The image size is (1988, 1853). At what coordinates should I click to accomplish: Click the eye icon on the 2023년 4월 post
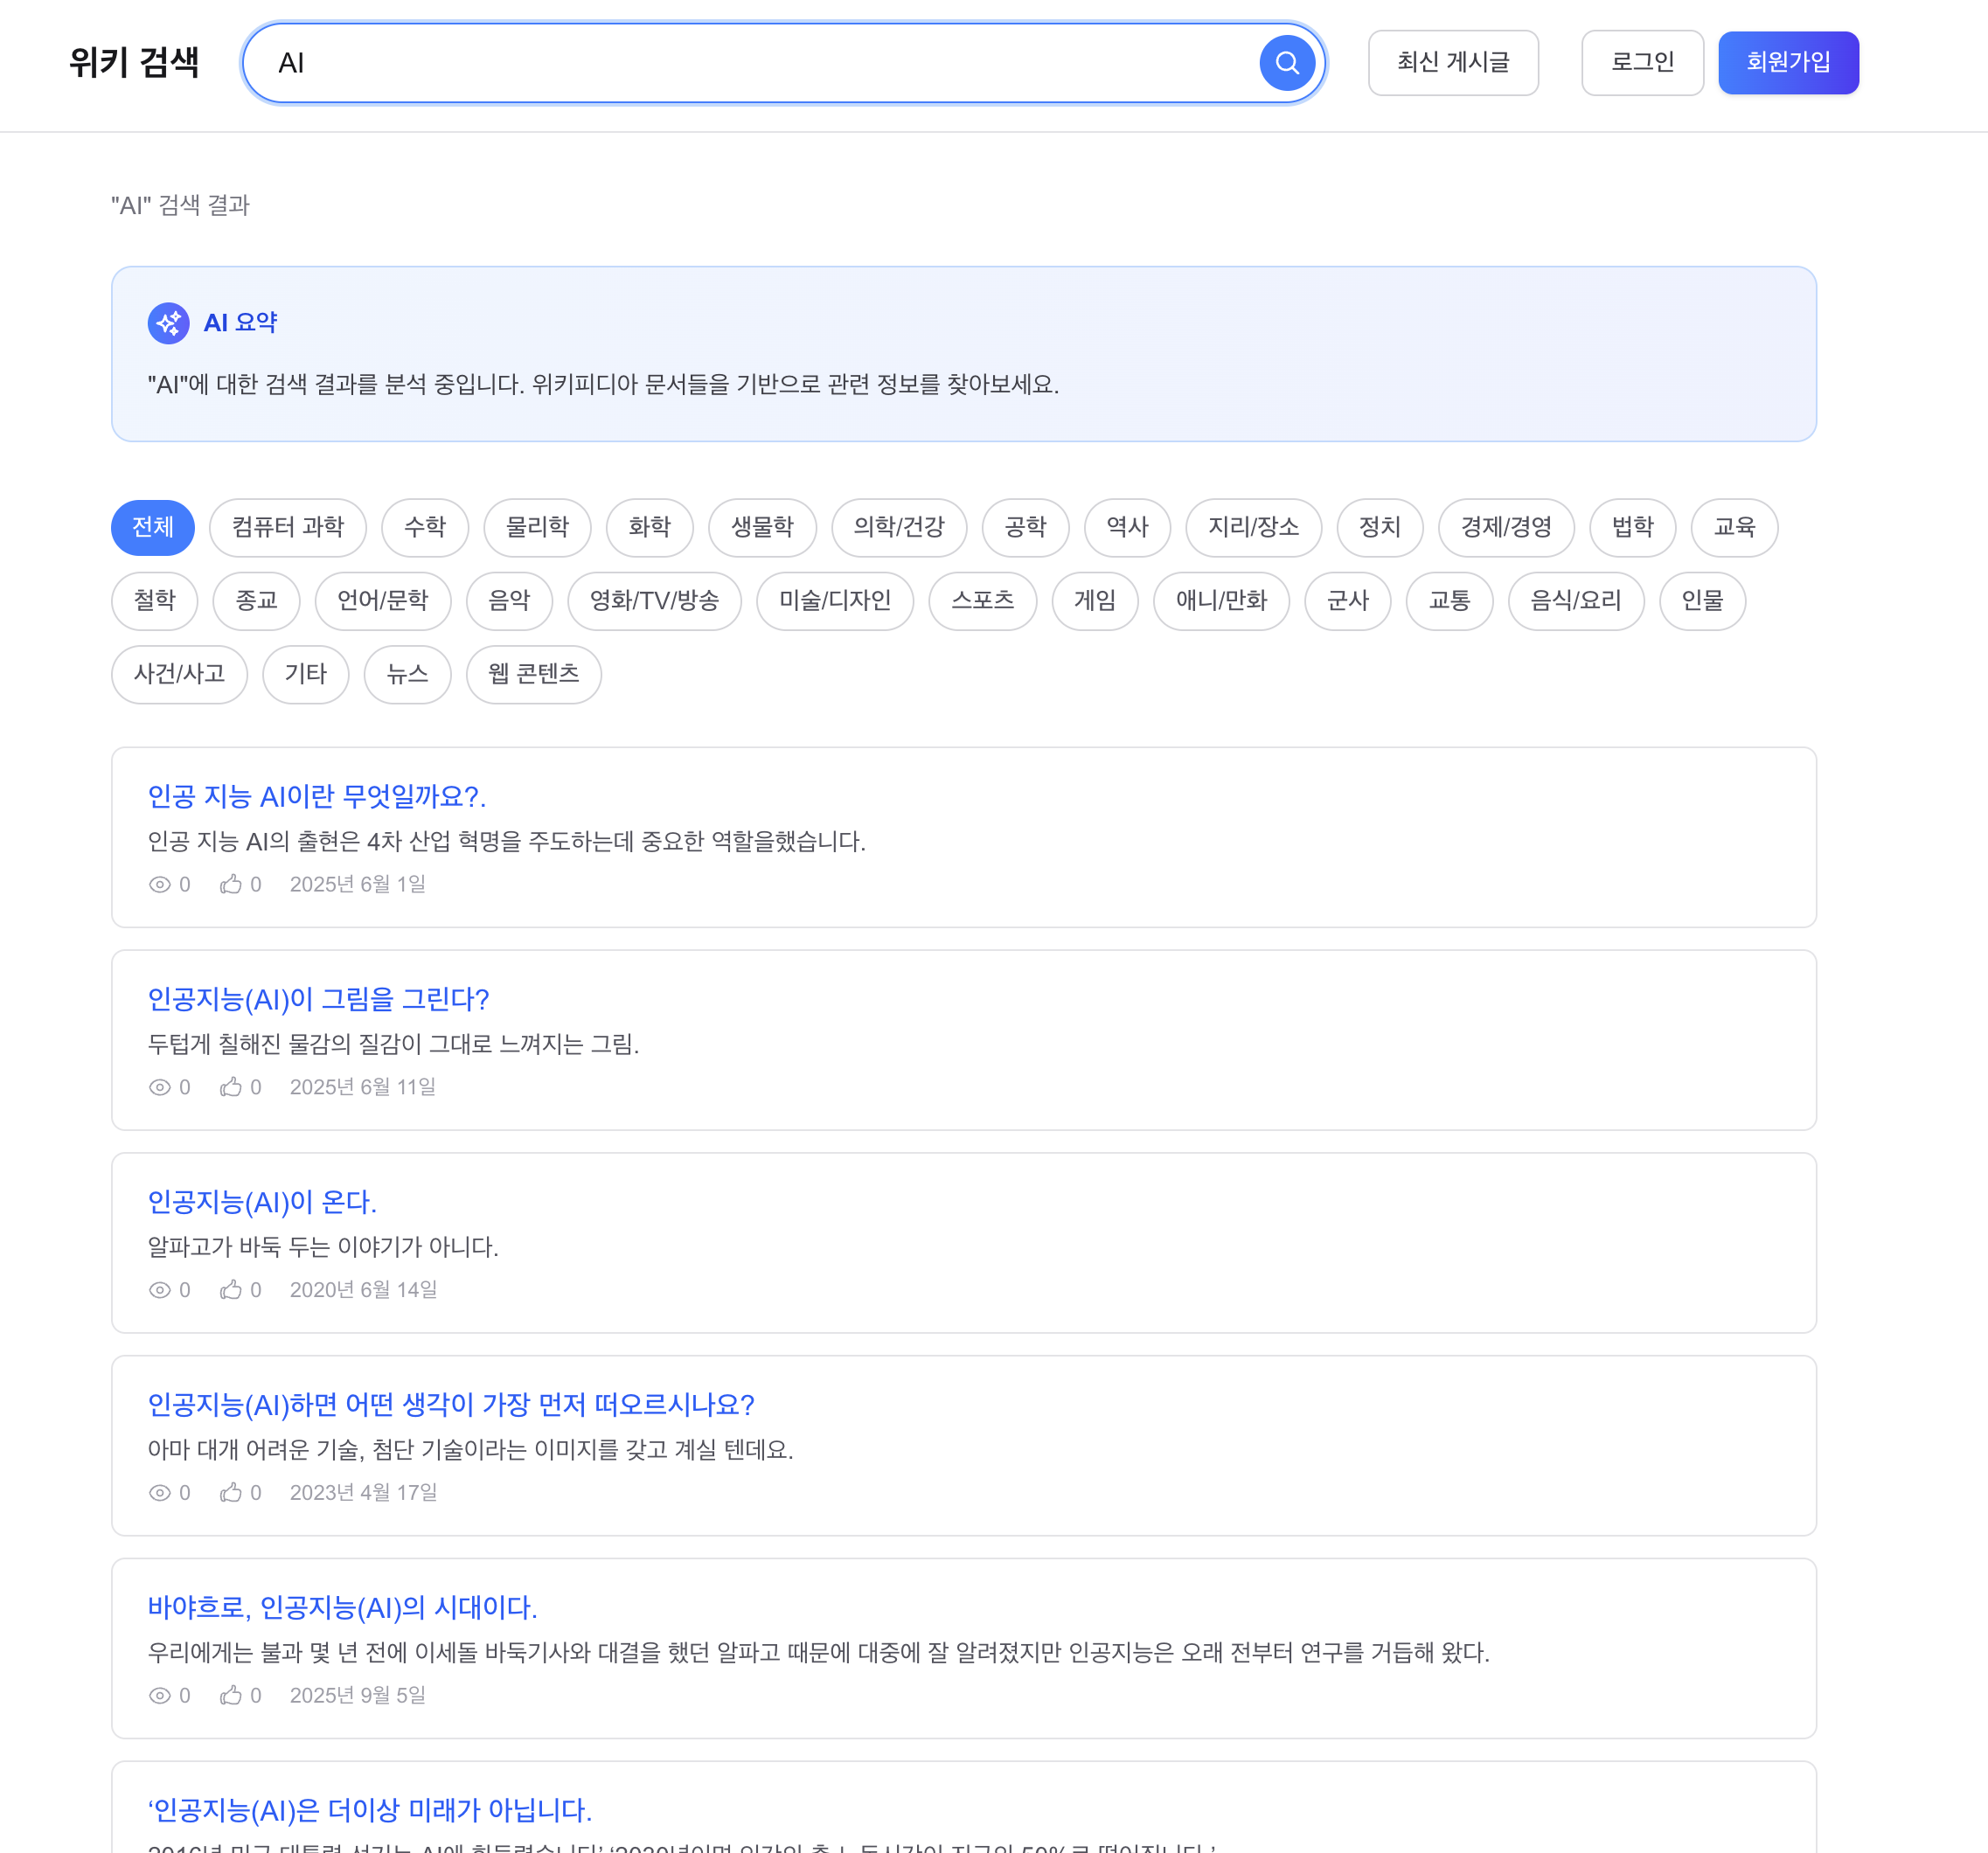pos(161,1493)
